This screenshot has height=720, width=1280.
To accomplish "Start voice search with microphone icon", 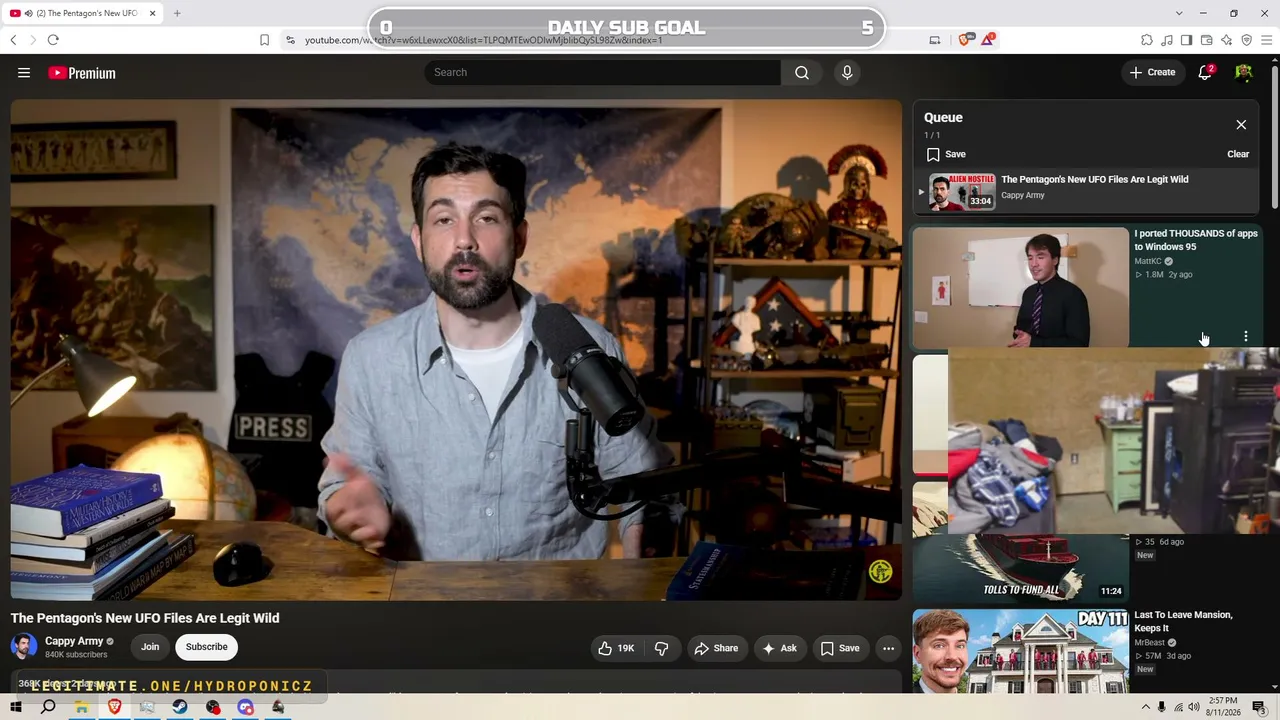I will (x=847, y=72).
